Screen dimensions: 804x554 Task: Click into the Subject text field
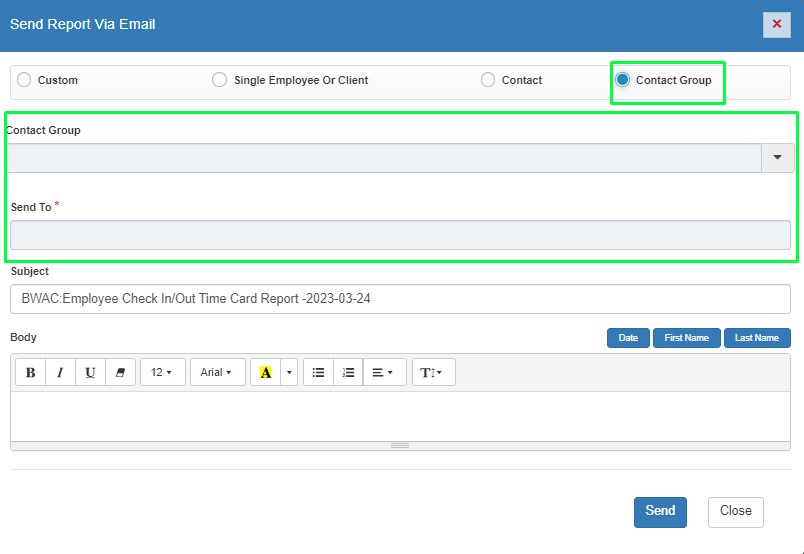[400, 299]
